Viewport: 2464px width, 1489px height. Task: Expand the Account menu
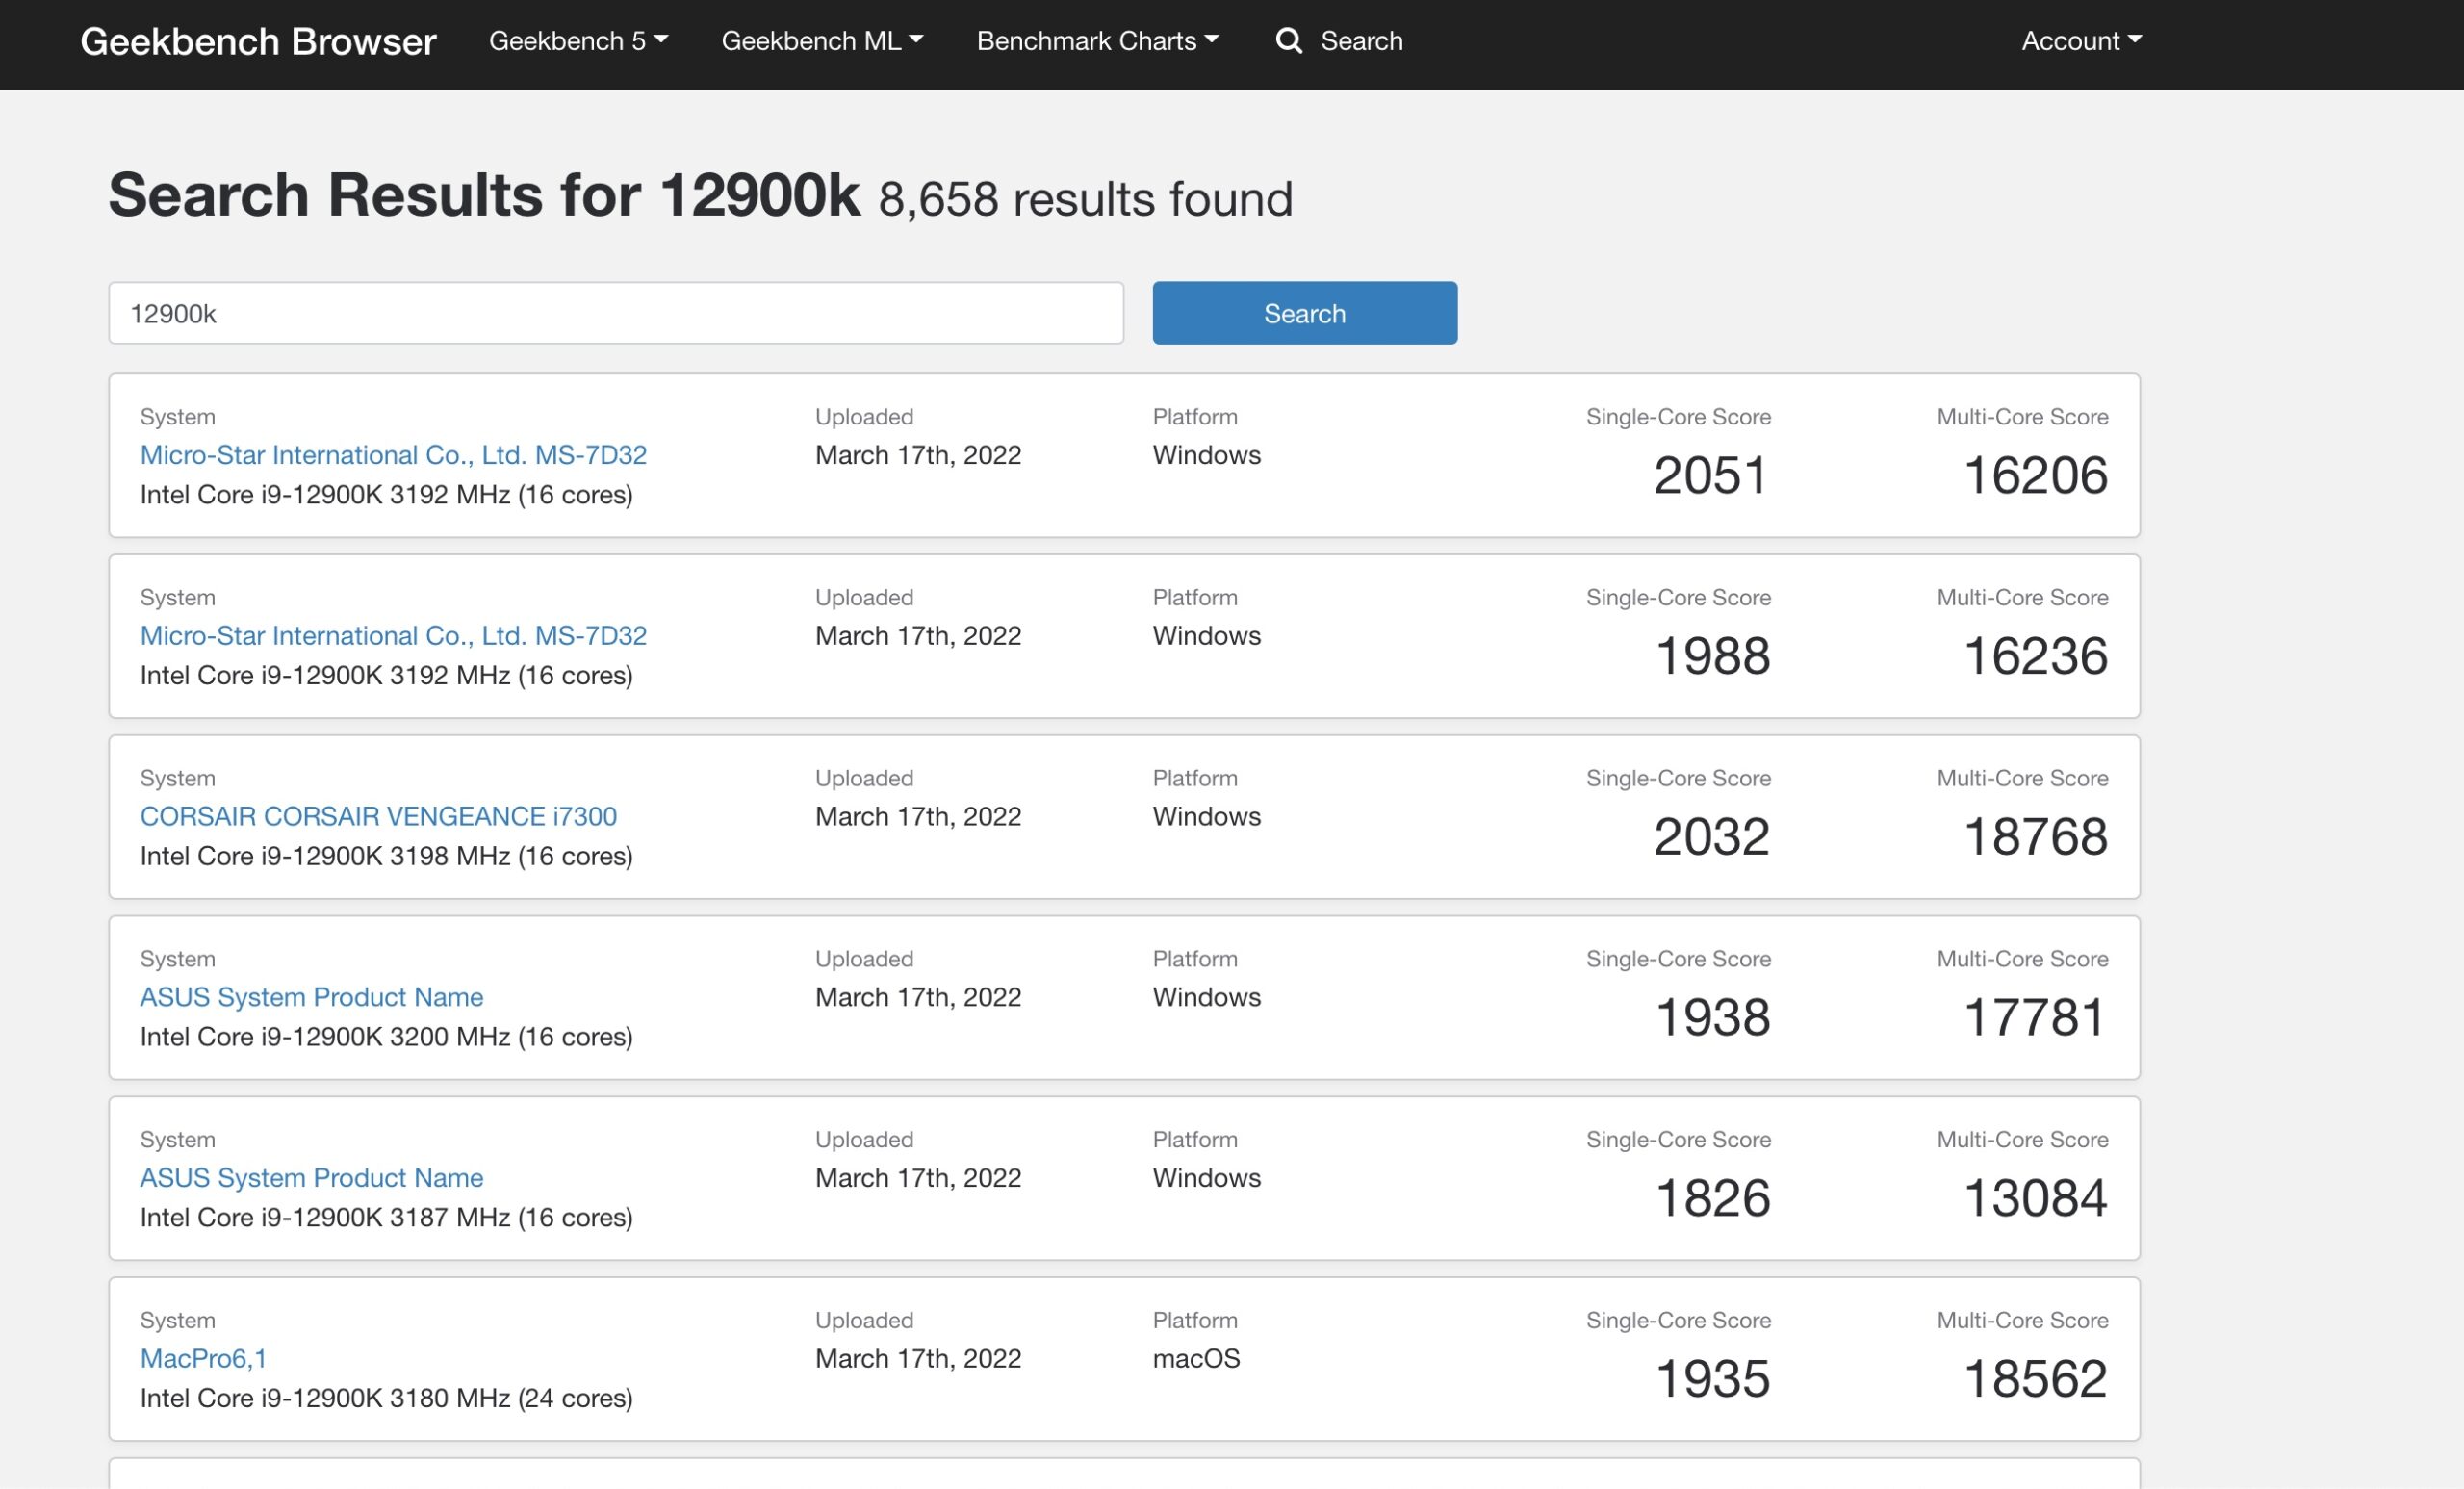pos(2081,41)
